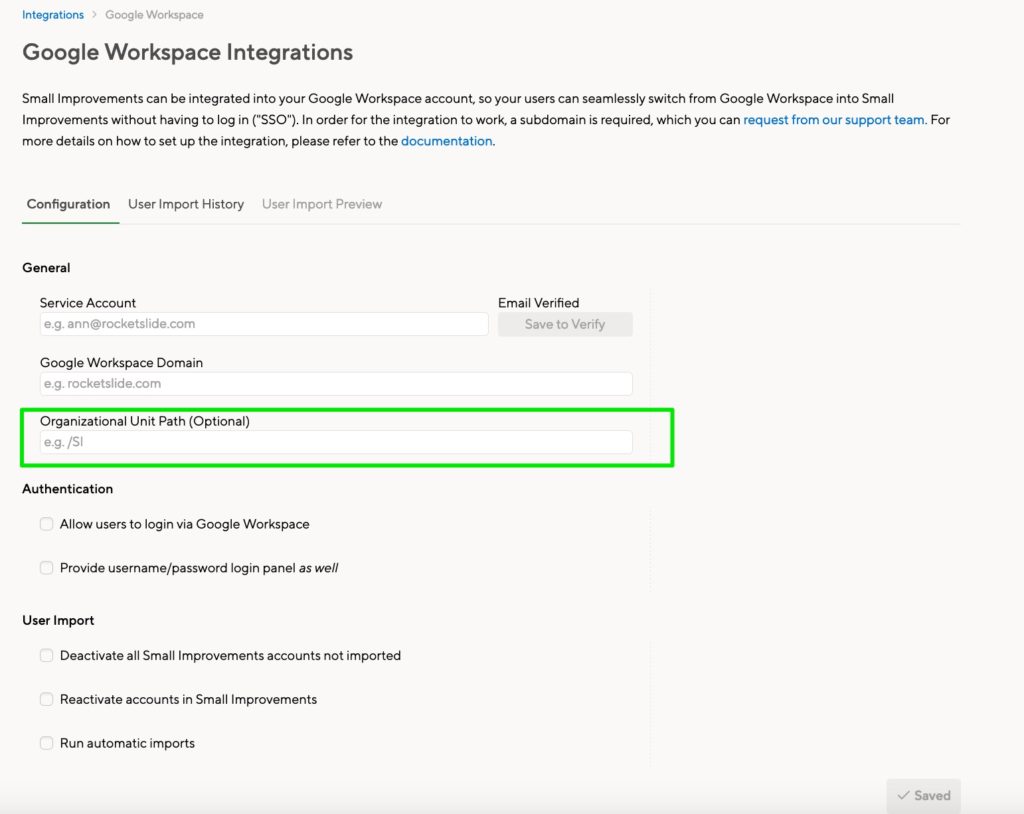Enable the 'Run automatic imports' checkbox
This screenshot has height=814, width=1024.
[46, 744]
